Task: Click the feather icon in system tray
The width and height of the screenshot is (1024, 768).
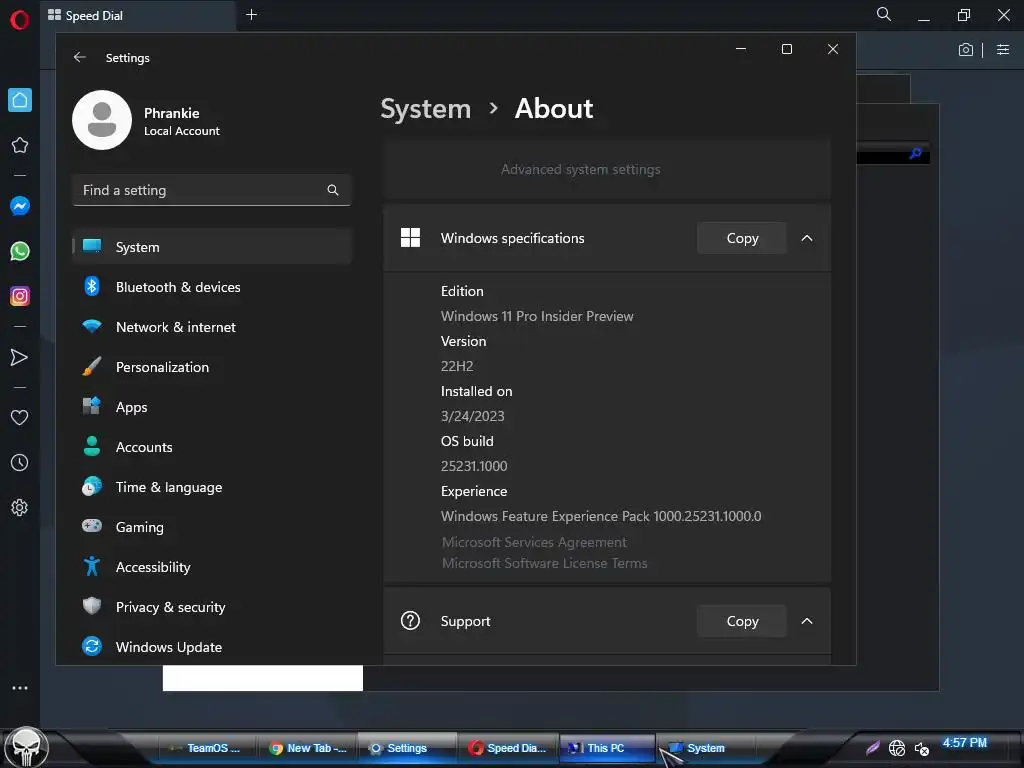Action: point(872,748)
